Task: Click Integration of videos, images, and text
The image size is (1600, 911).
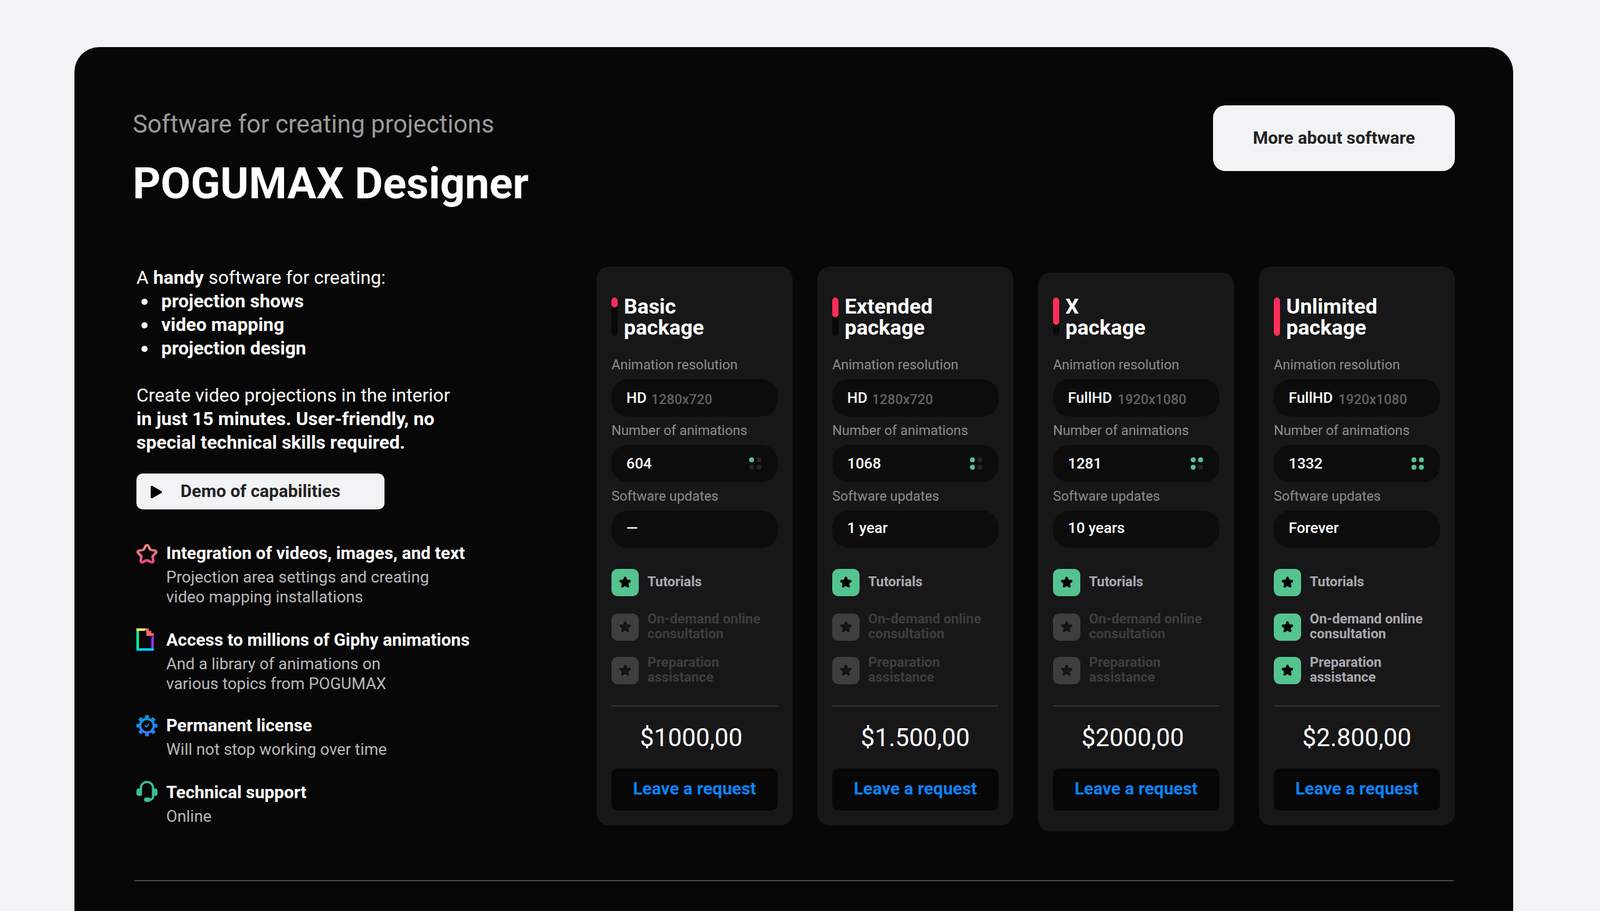Action: coord(315,553)
